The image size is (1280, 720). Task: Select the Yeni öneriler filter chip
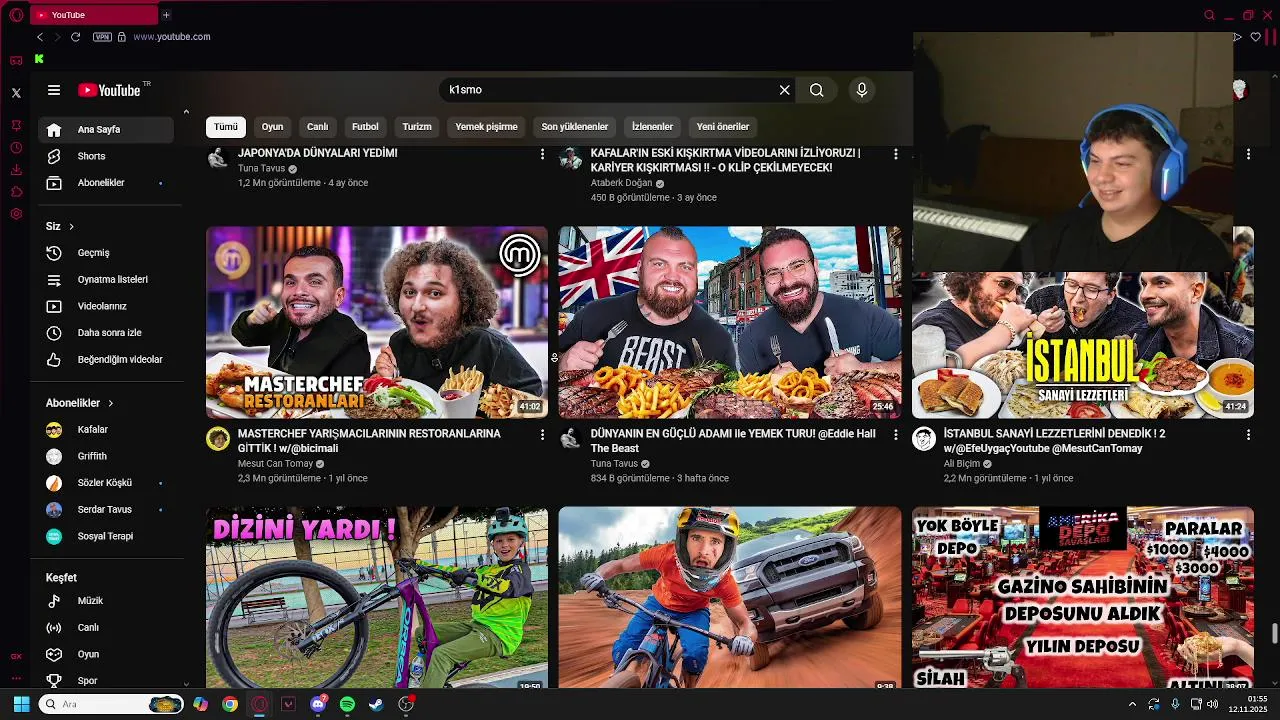723,127
